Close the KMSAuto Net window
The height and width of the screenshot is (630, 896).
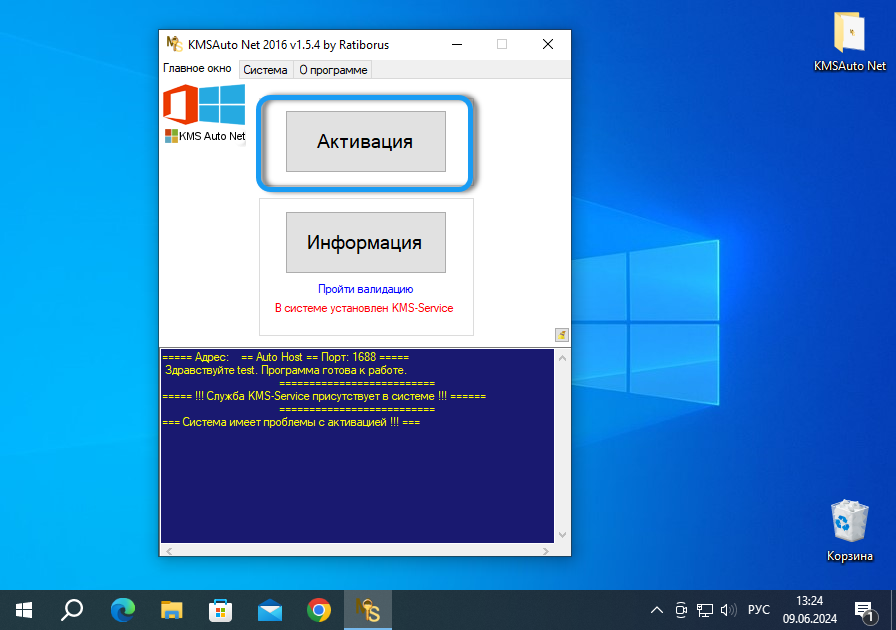(547, 45)
